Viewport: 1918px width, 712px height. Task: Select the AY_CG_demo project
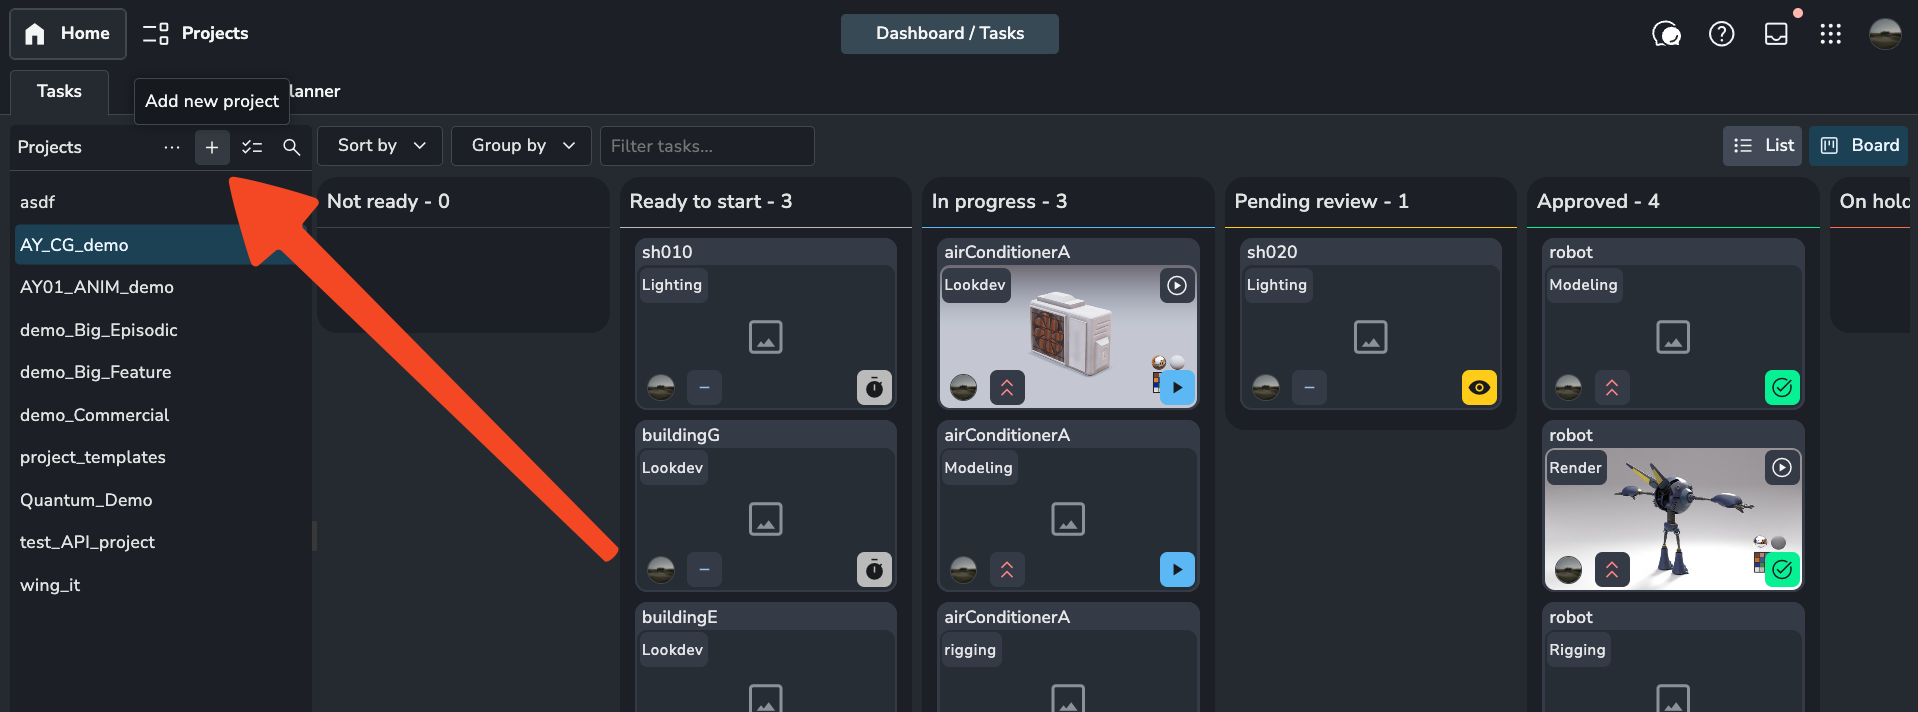tap(160, 245)
